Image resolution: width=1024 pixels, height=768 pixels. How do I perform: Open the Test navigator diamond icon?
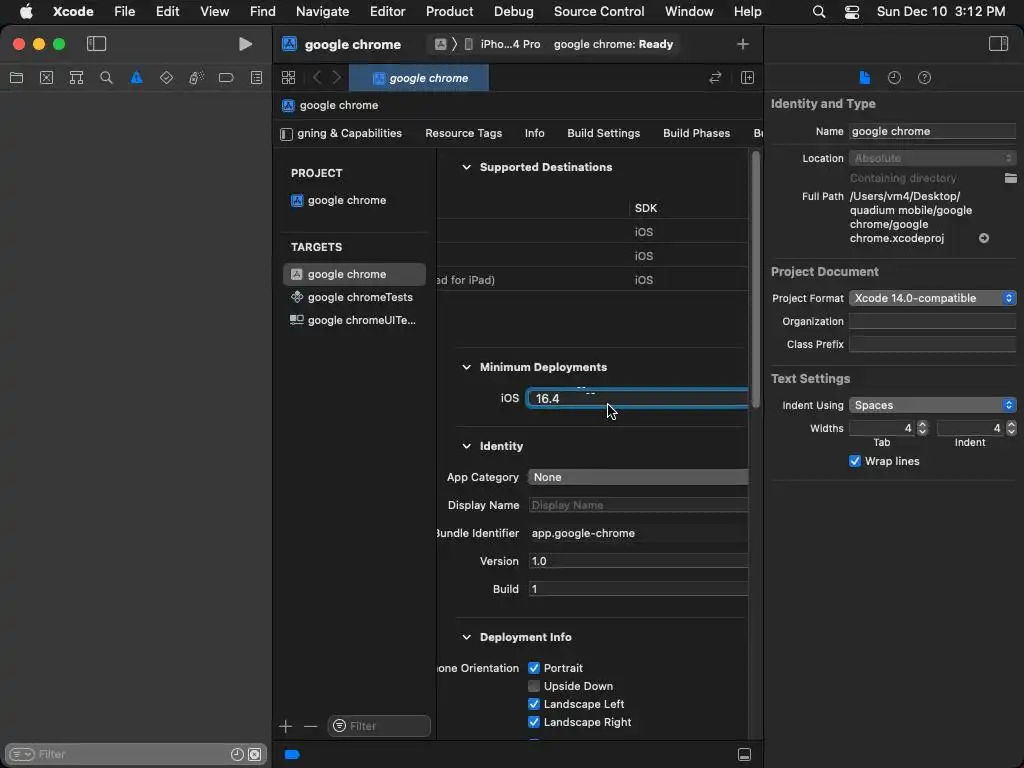coord(166,78)
